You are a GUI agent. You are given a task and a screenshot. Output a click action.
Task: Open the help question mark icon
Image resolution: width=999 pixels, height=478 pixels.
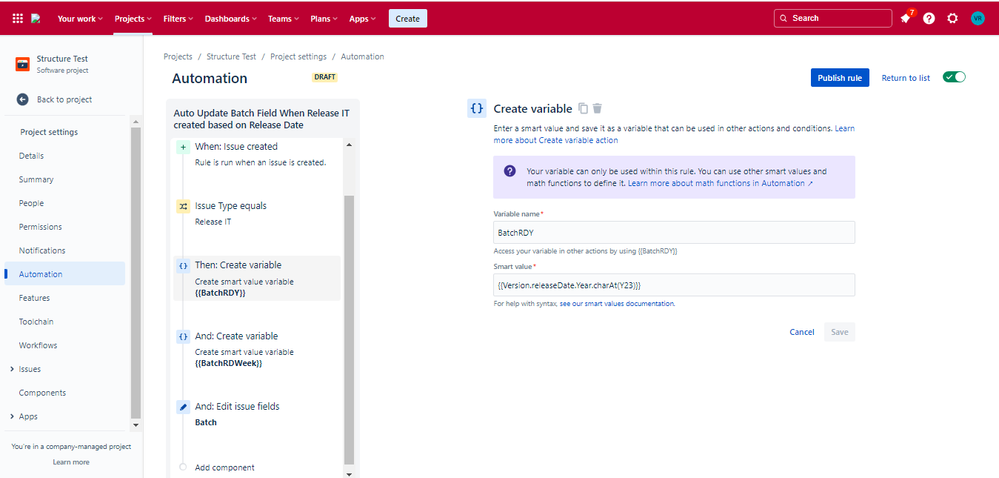pyautogui.click(x=929, y=18)
